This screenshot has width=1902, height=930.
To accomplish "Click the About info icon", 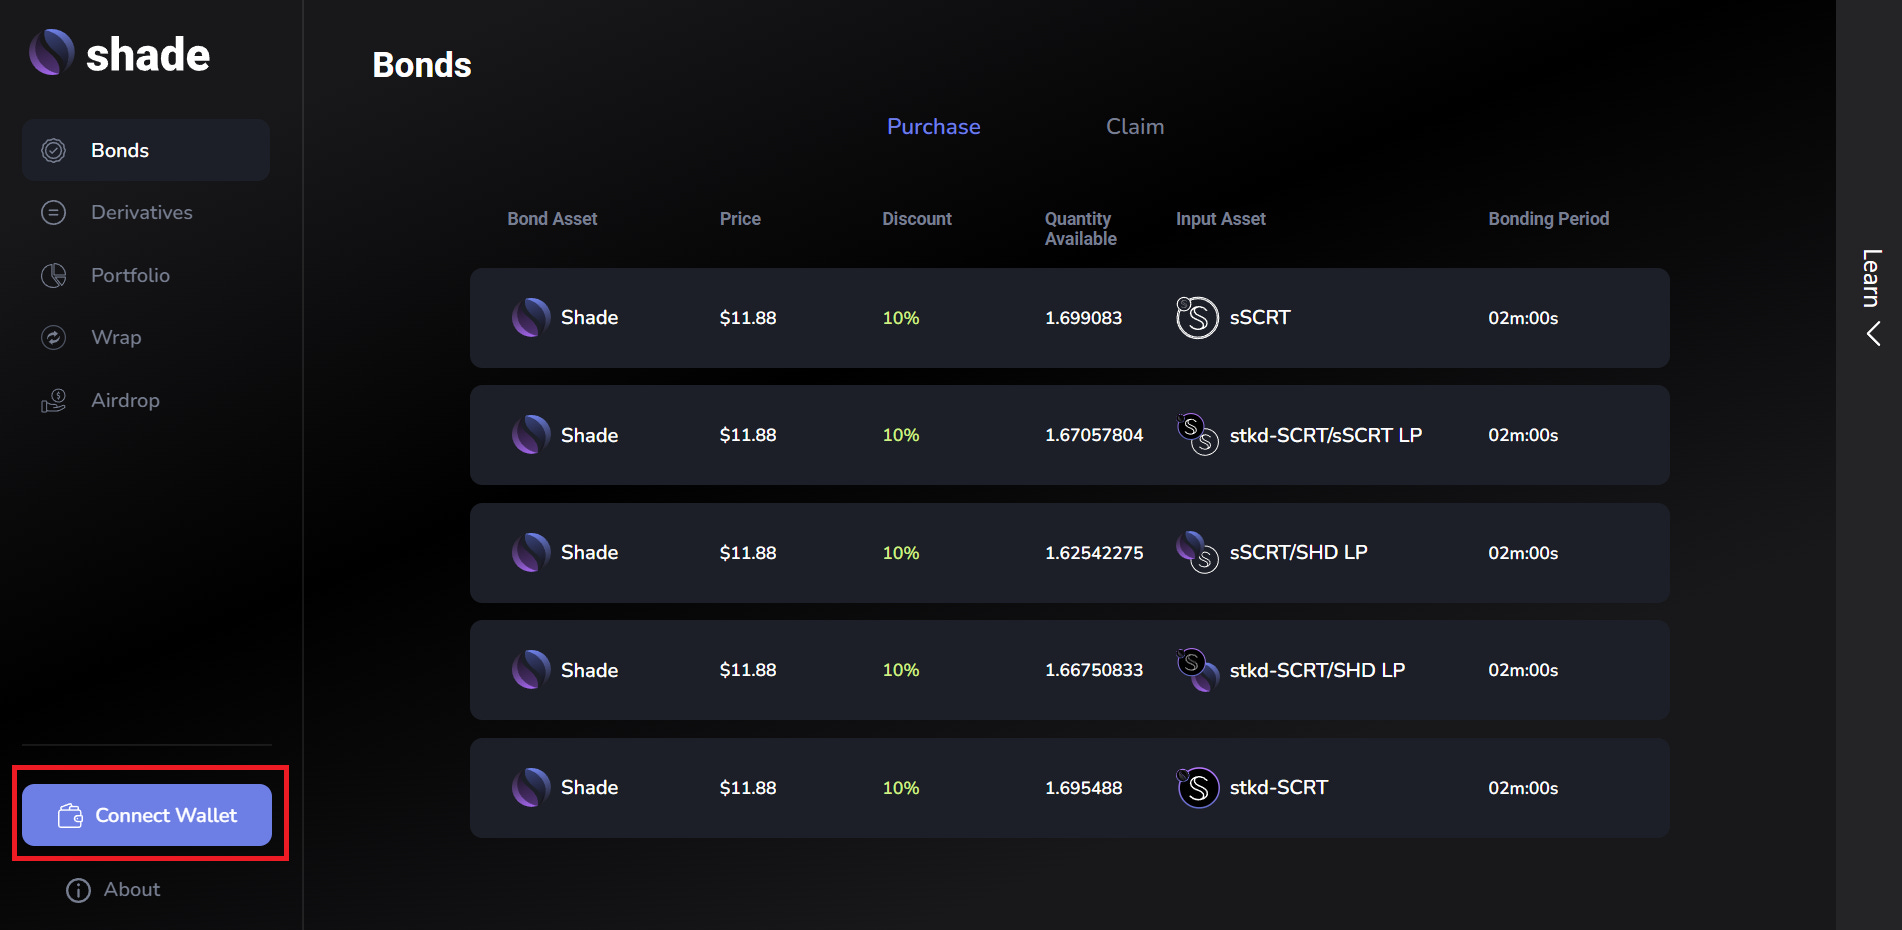I will point(78,890).
